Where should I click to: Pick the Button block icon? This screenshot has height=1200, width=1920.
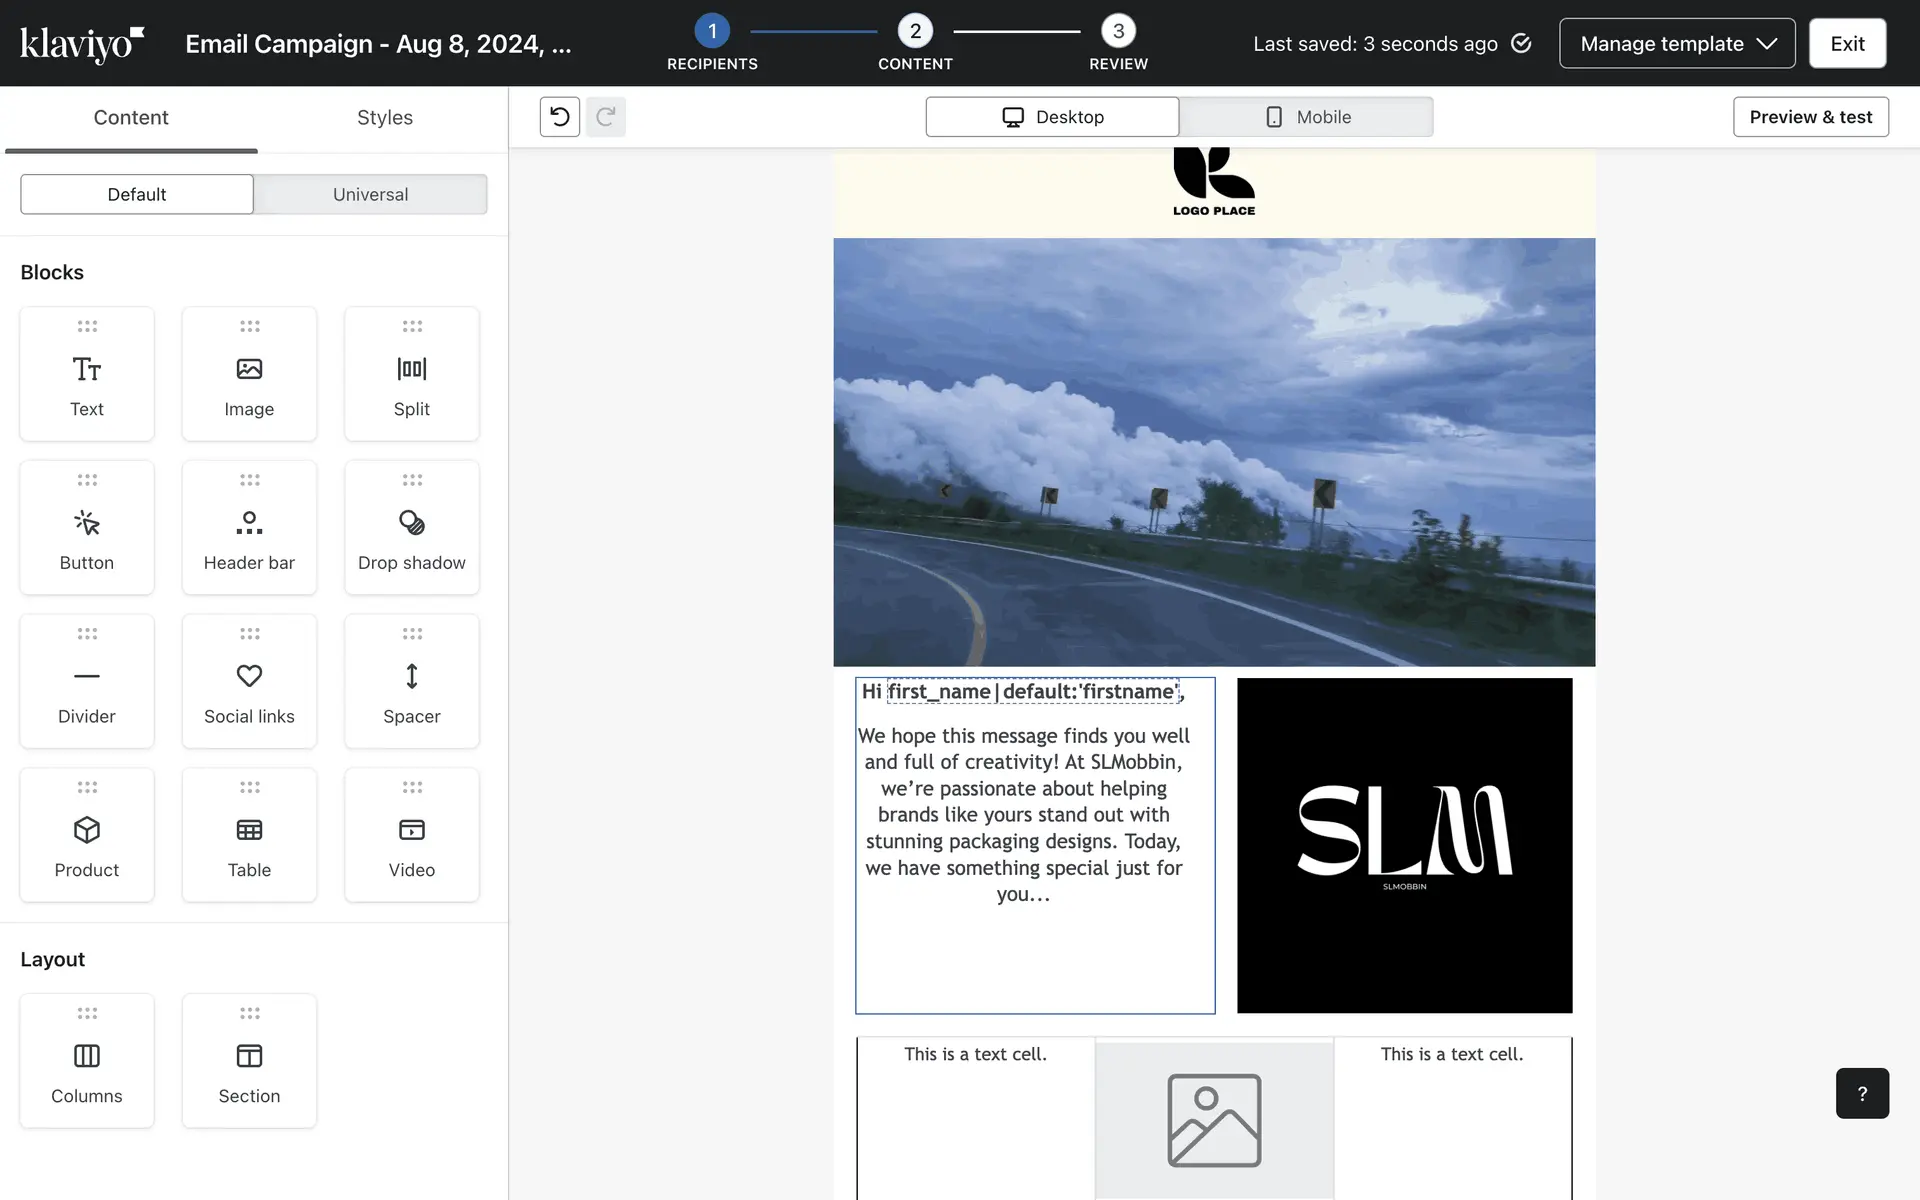(87, 523)
